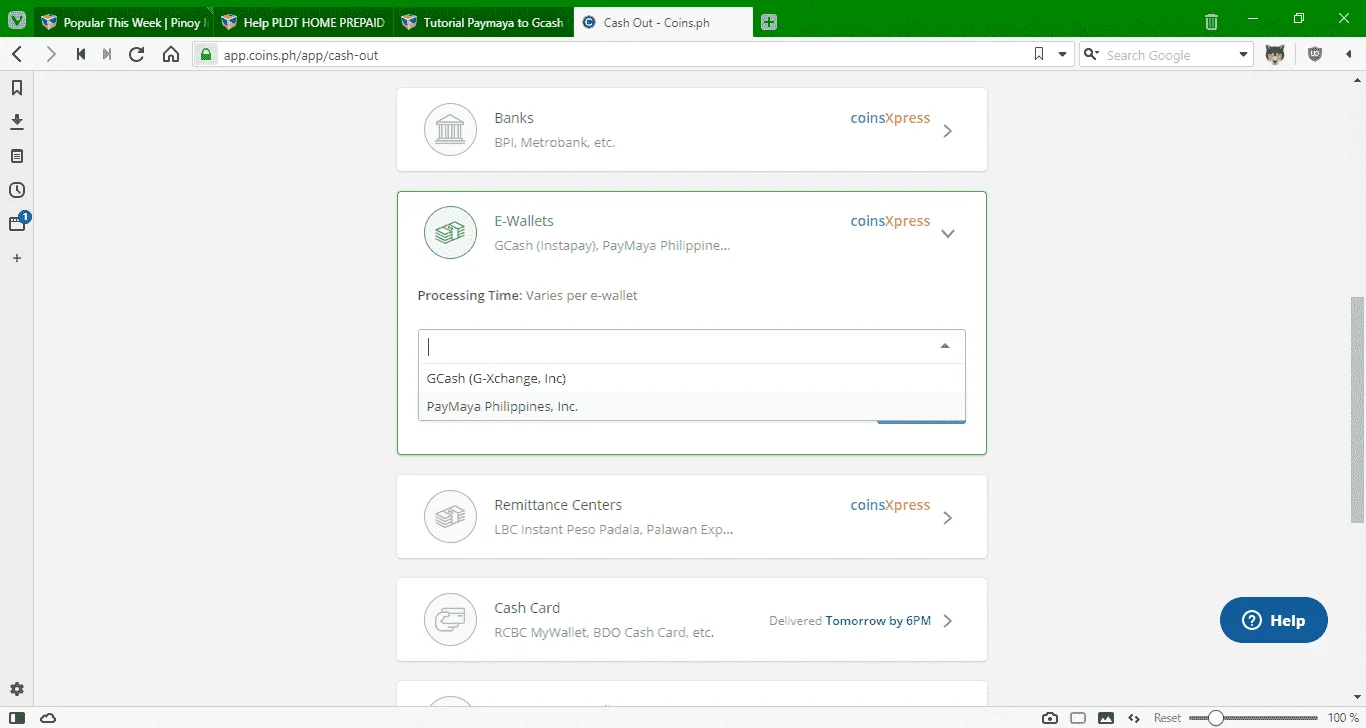Image resolution: width=1366 pixels, height=728 pixels.
Task: Focus the Search Google field
Action: (1168, 54)
